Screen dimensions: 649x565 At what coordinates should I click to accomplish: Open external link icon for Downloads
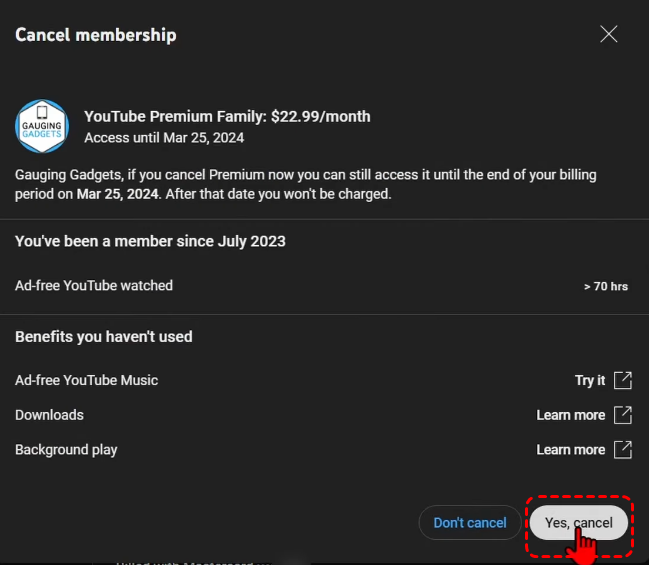click(x=623, y=415)
